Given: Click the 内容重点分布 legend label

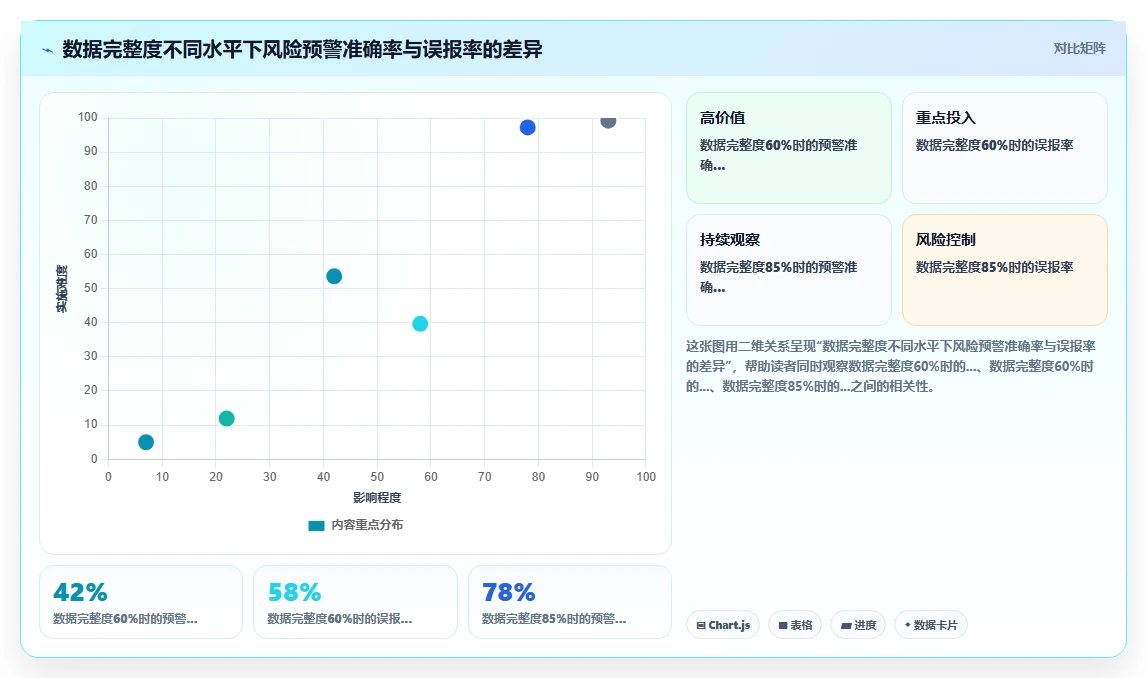Looking at the screenshot, I should (367, 525).
